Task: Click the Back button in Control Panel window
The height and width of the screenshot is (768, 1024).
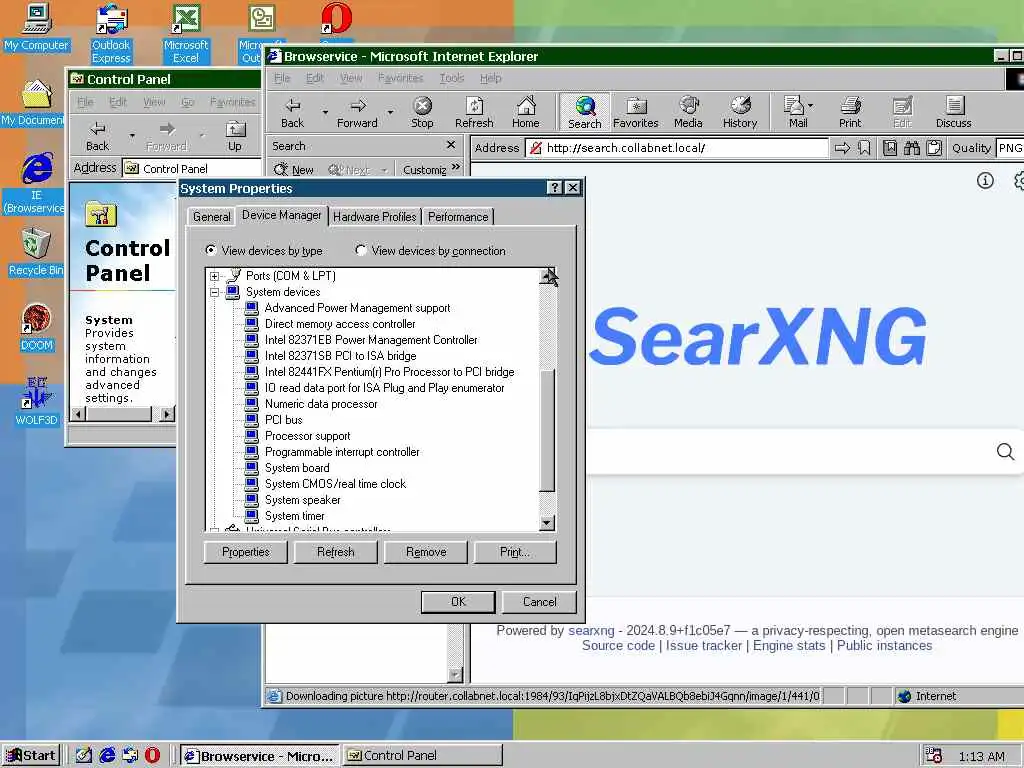Action: tap(97, 136)
